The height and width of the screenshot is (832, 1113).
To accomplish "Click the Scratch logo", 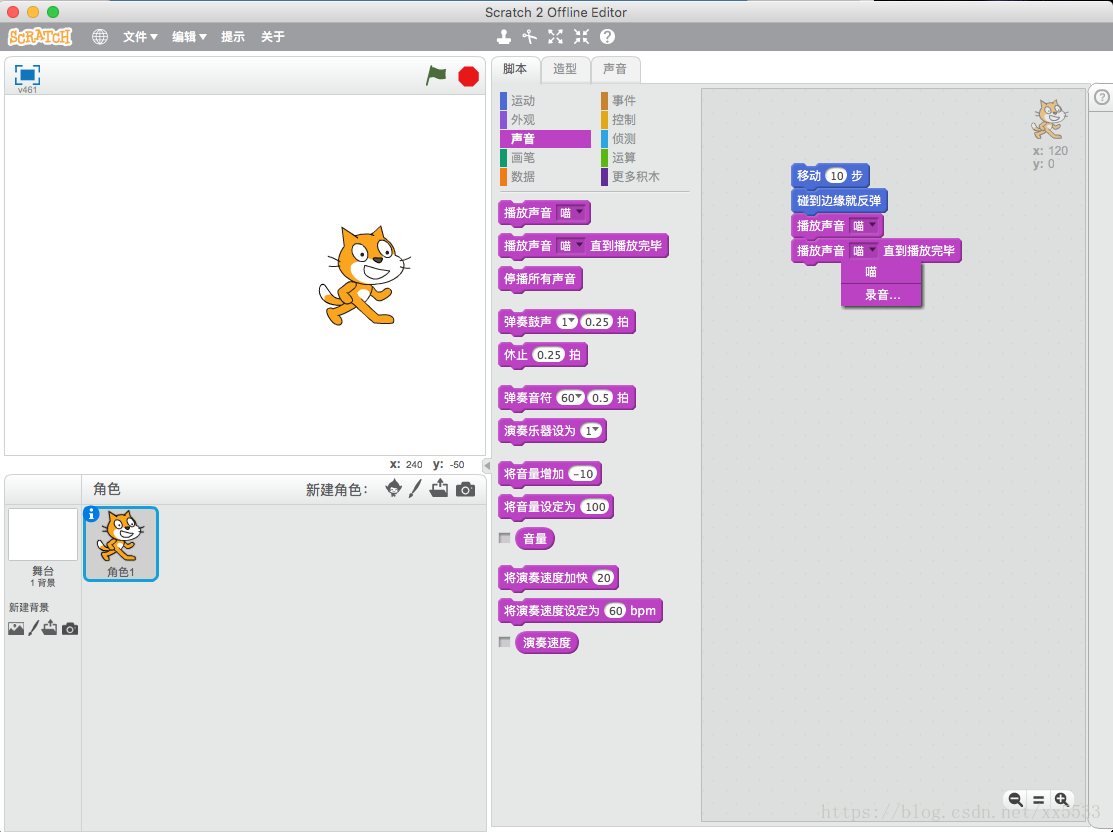I will tap(40, 36).
